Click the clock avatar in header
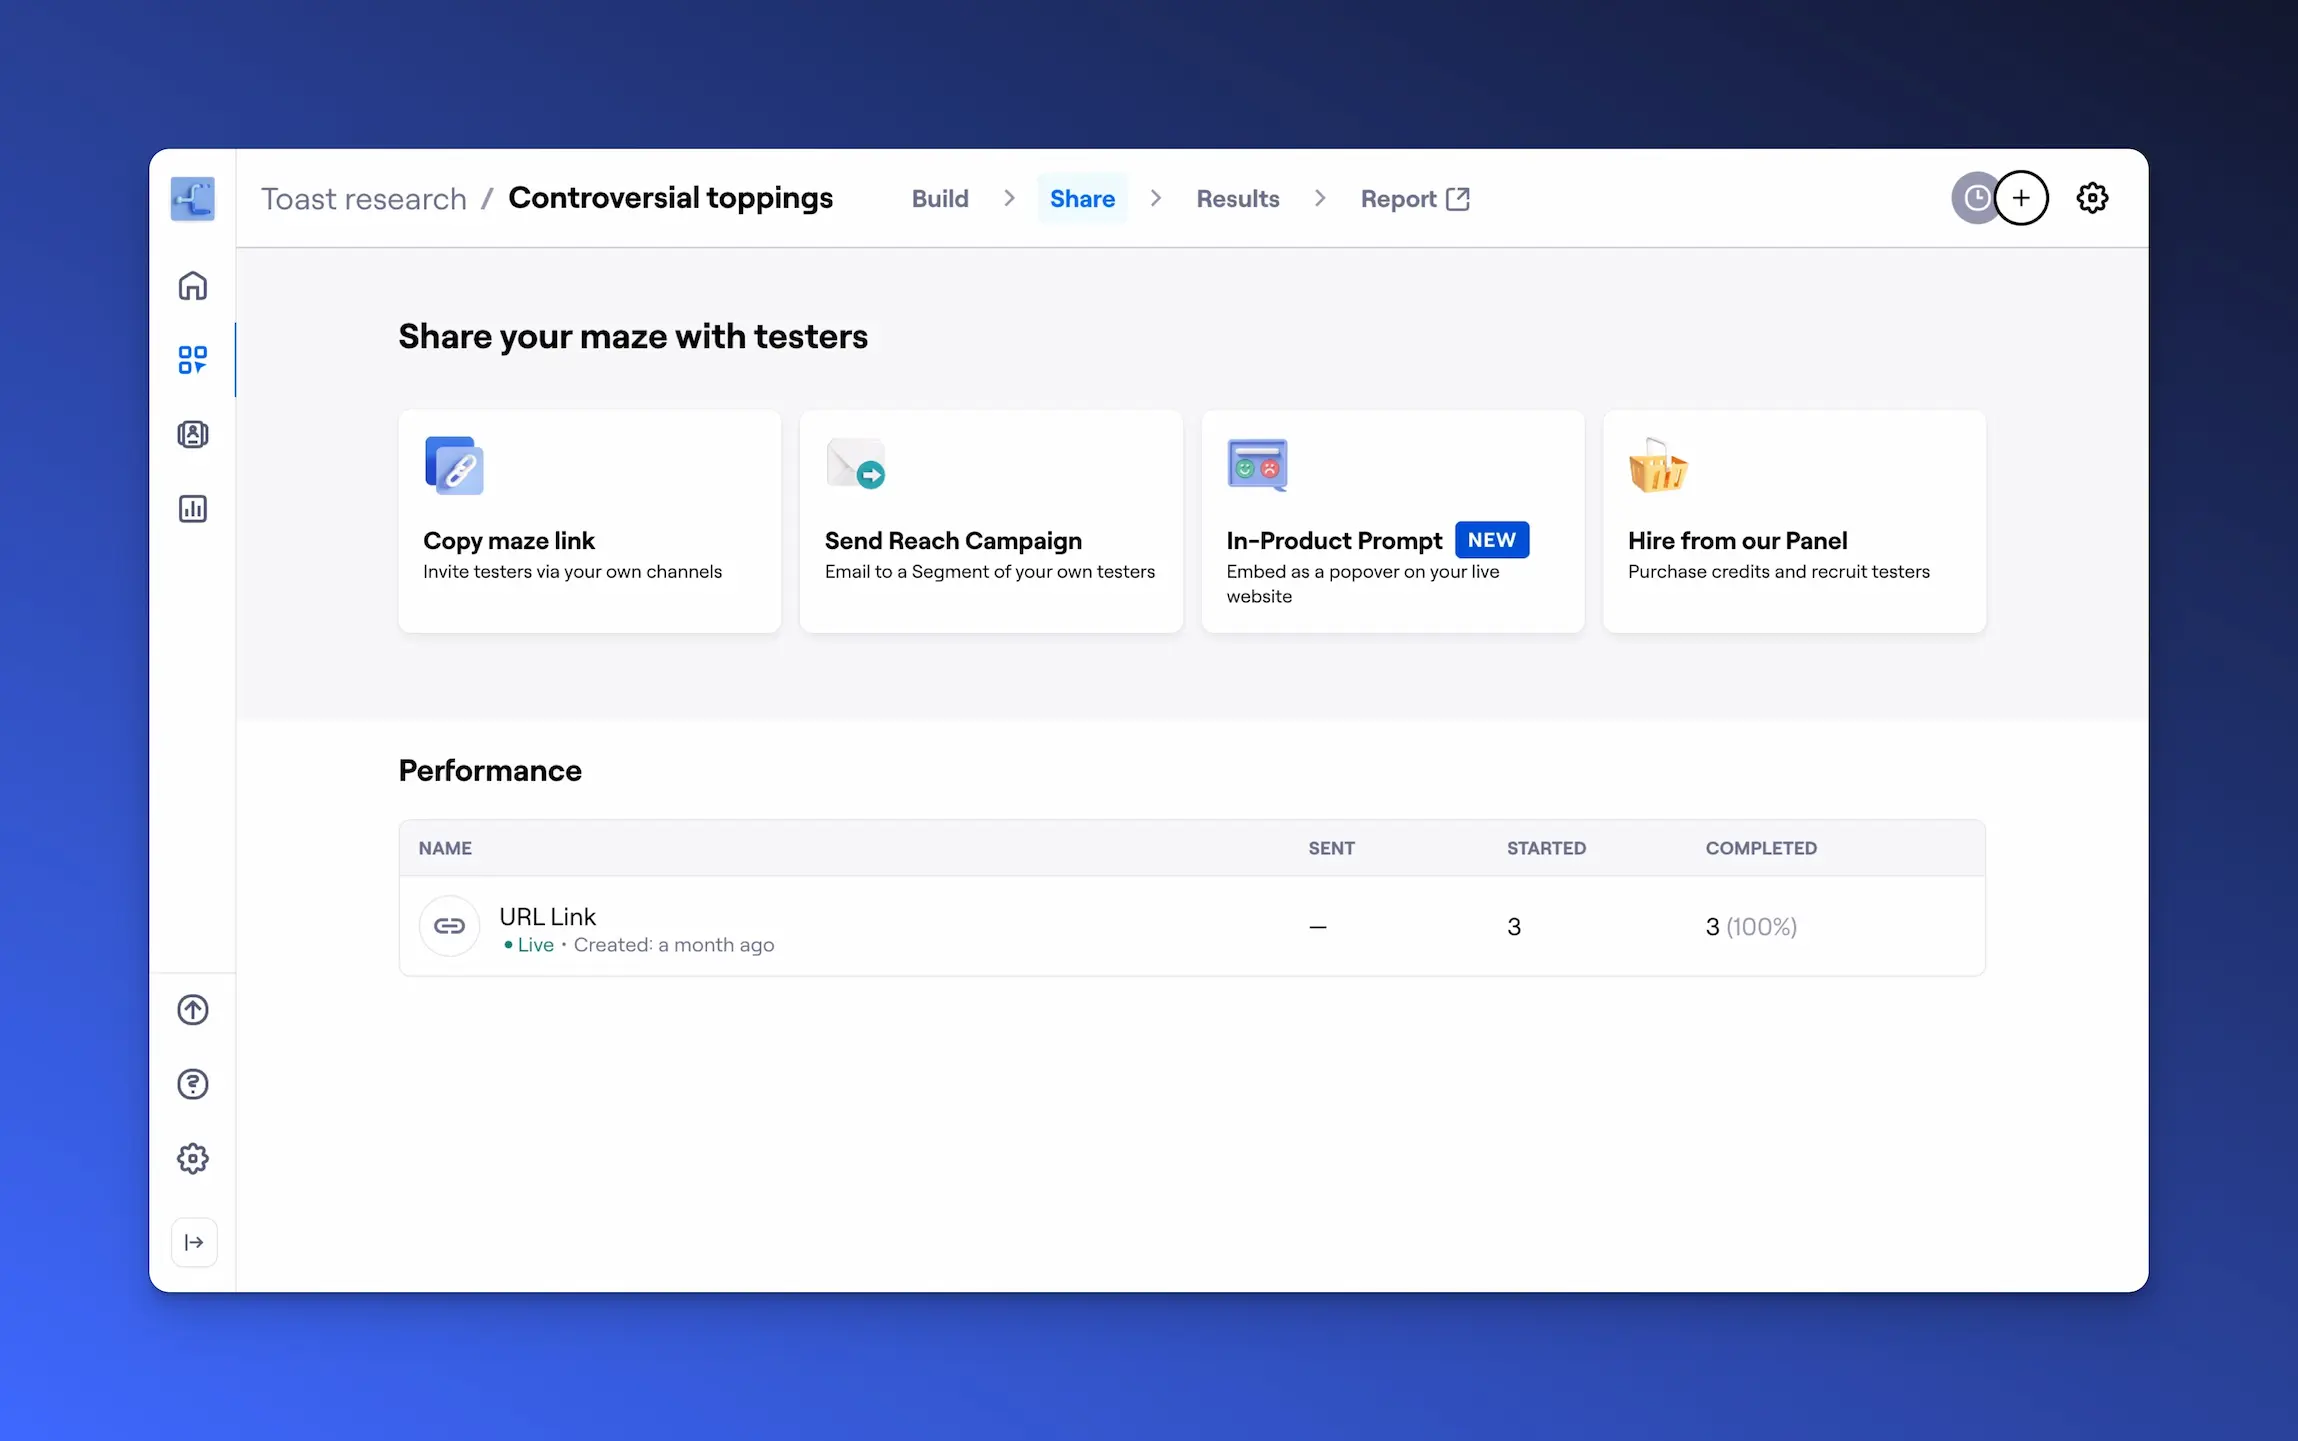Viewport: 2298px width, 1441px height. 1974,198
